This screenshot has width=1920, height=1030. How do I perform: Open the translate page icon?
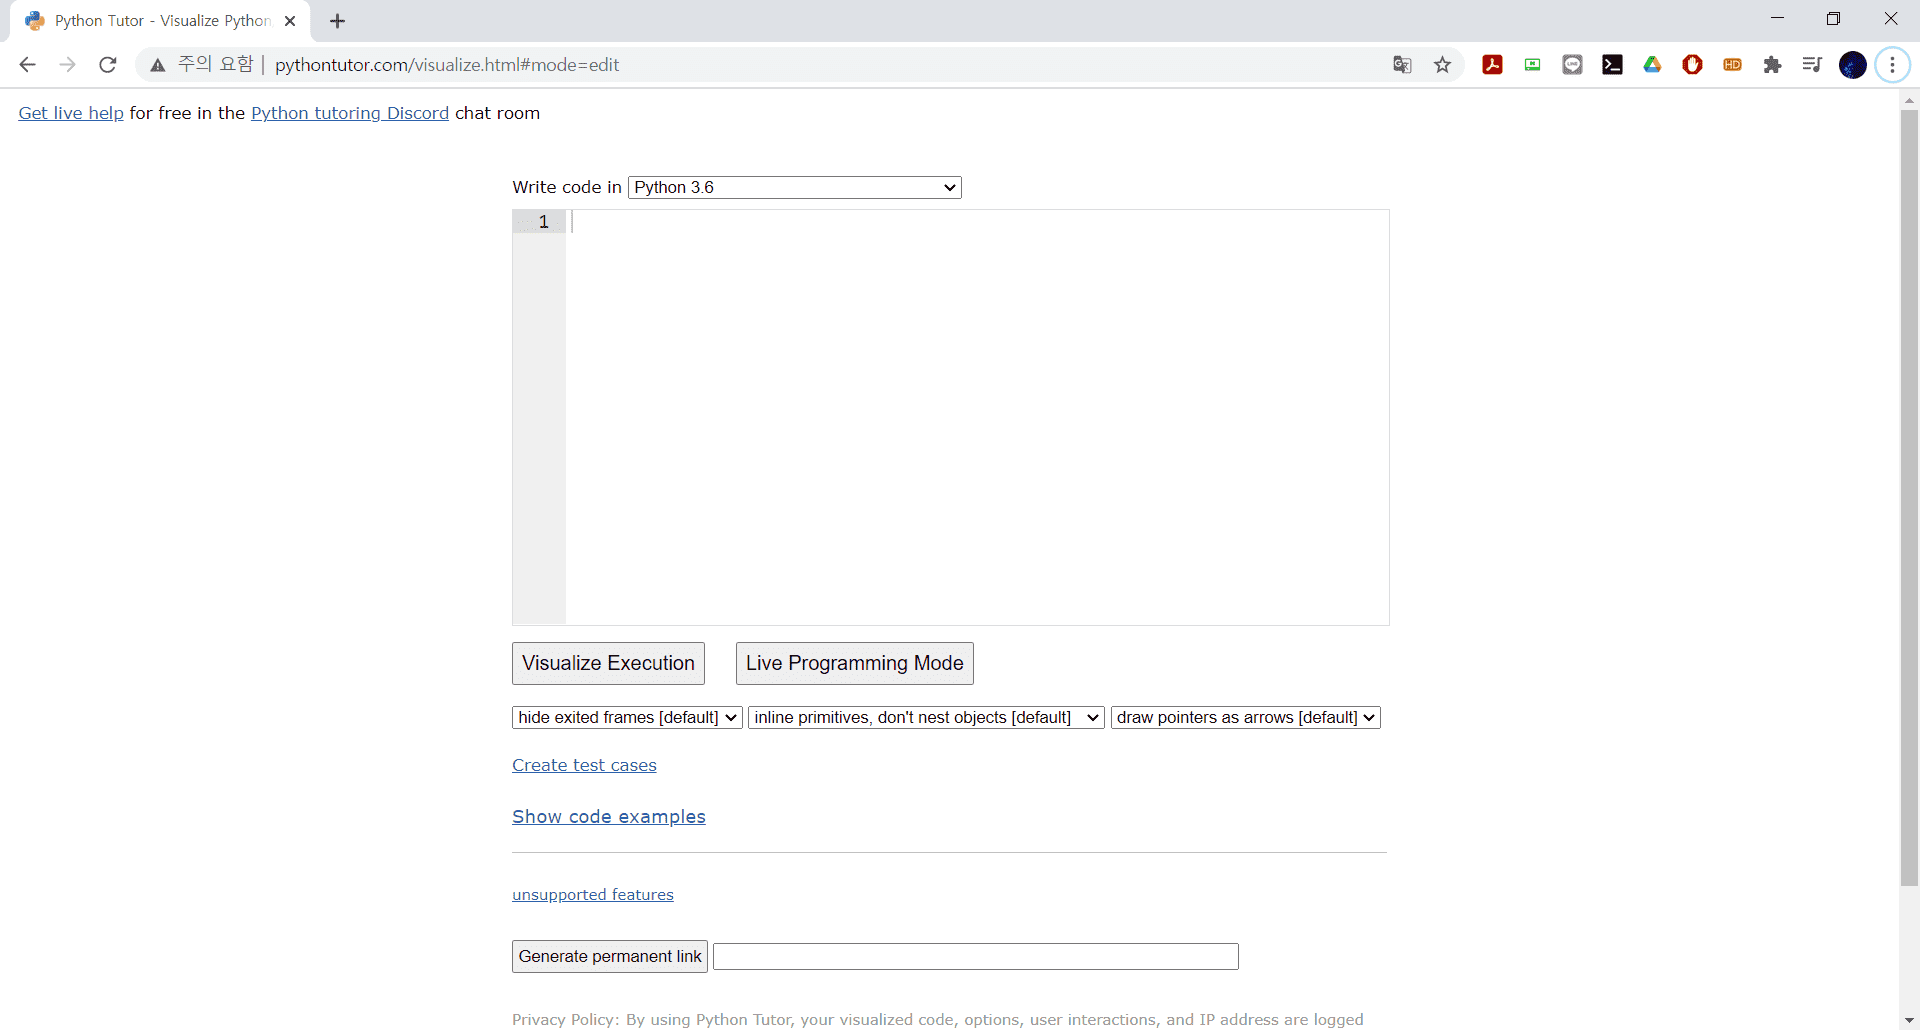[x=1402, y=65]
